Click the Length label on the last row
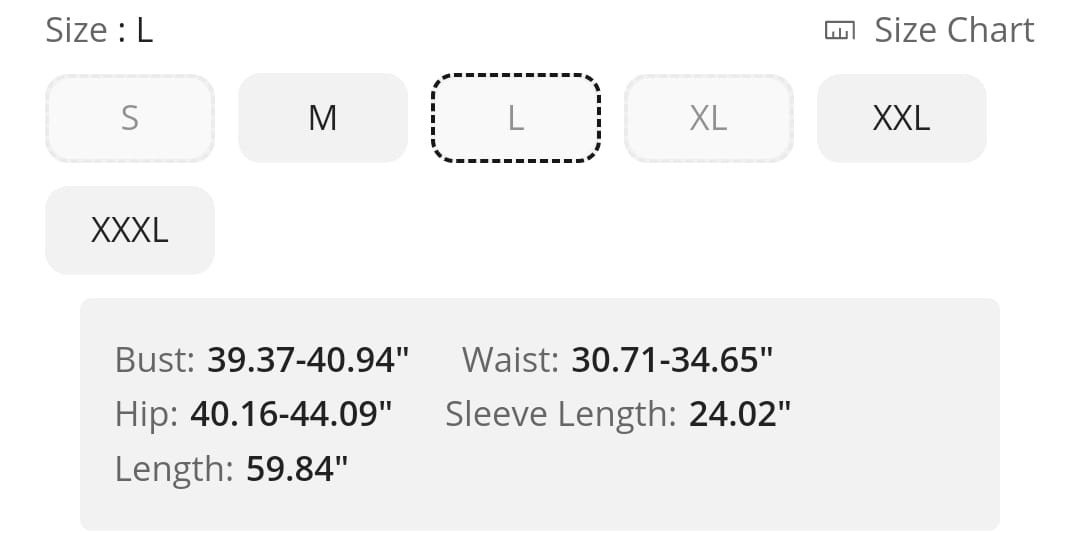Viewport: 1080px width, 533px height. (174, 468)
